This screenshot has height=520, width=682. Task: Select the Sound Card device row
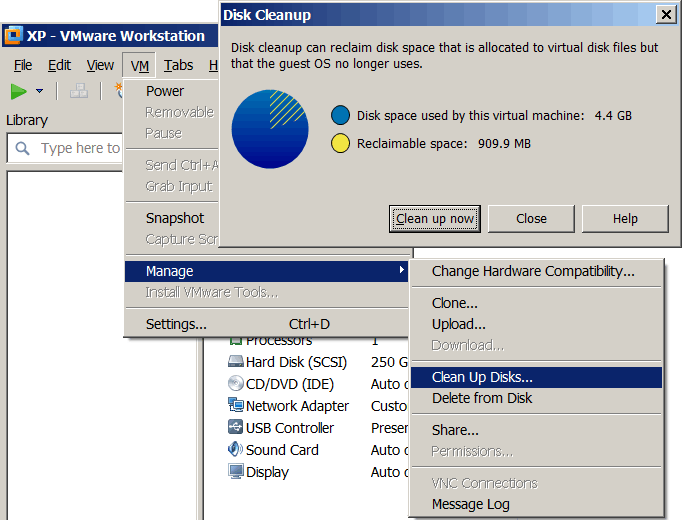[318, 450]
